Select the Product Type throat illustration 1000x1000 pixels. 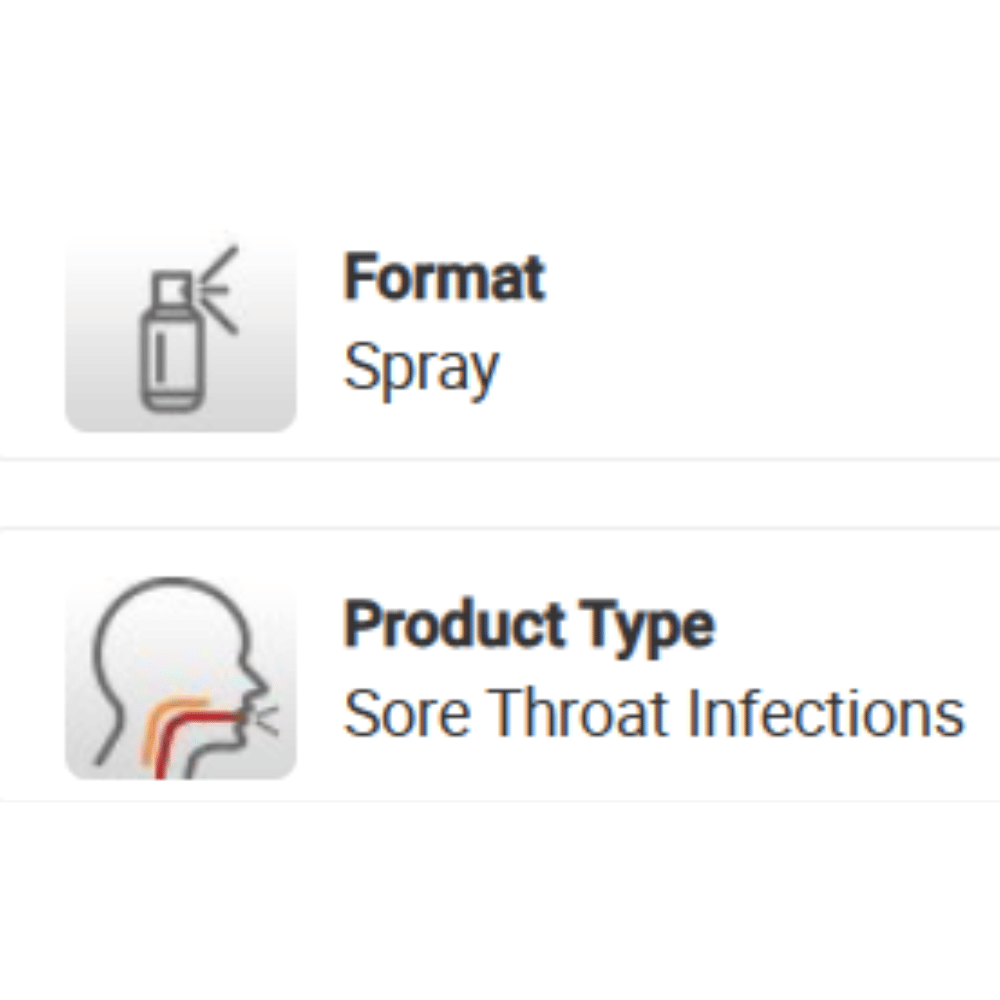[x=181, y=679]
